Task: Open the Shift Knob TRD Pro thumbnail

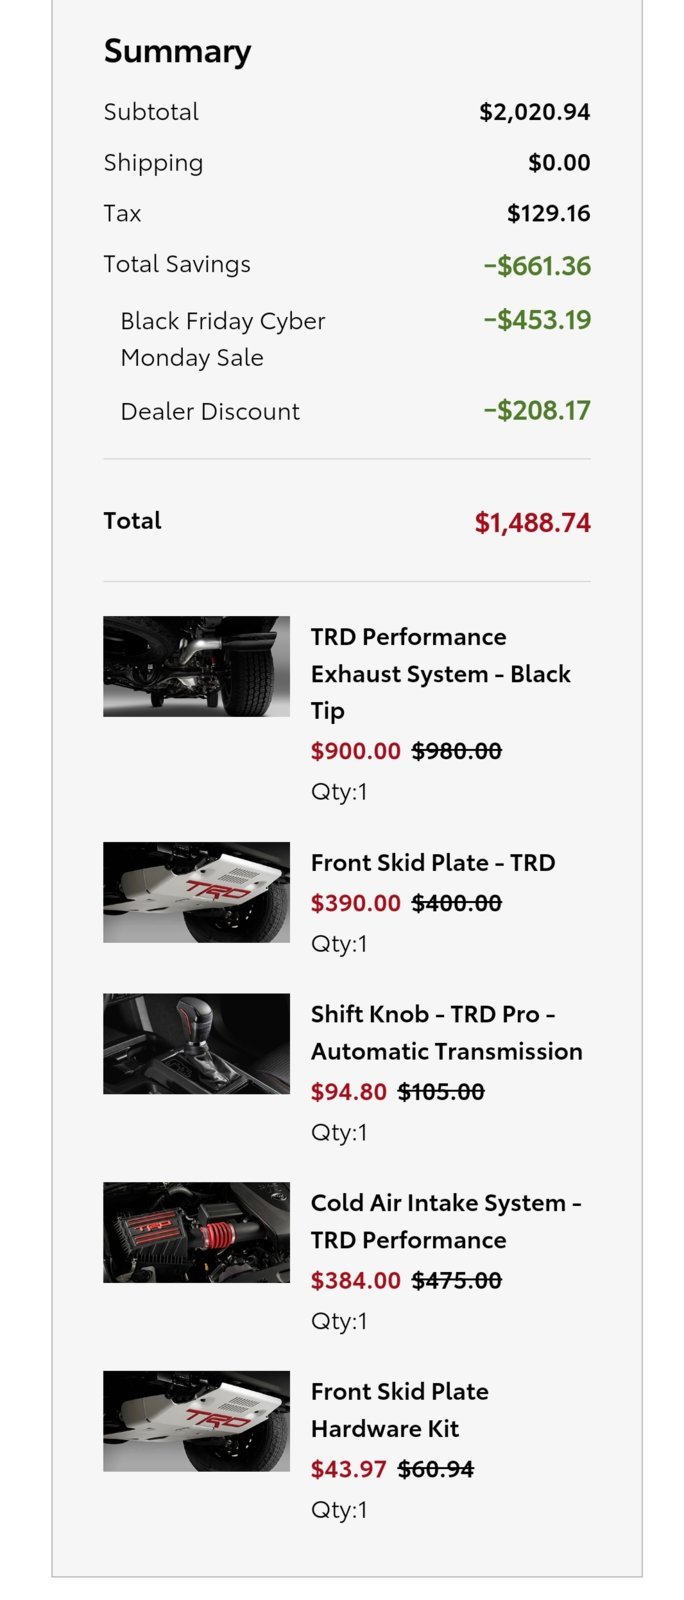Action: click(x=196, y=1043)
